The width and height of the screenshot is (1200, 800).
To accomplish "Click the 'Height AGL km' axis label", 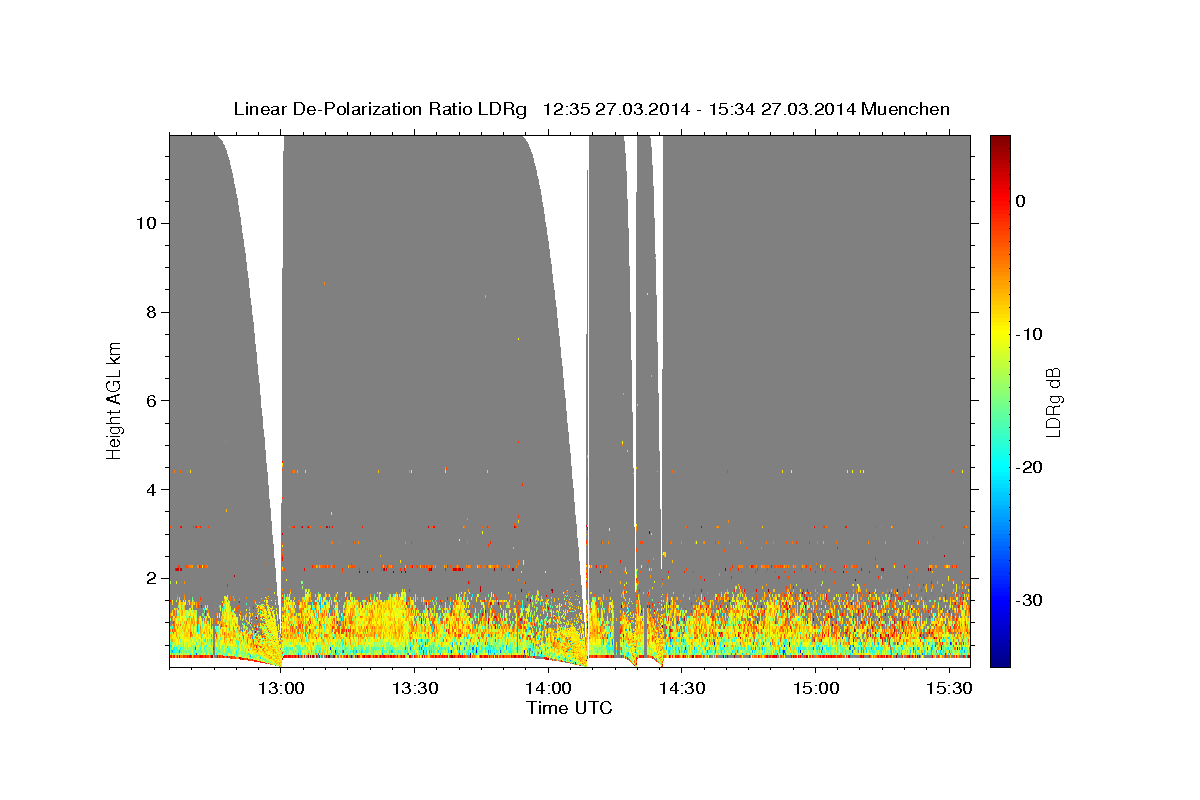I will pos(114,401).
